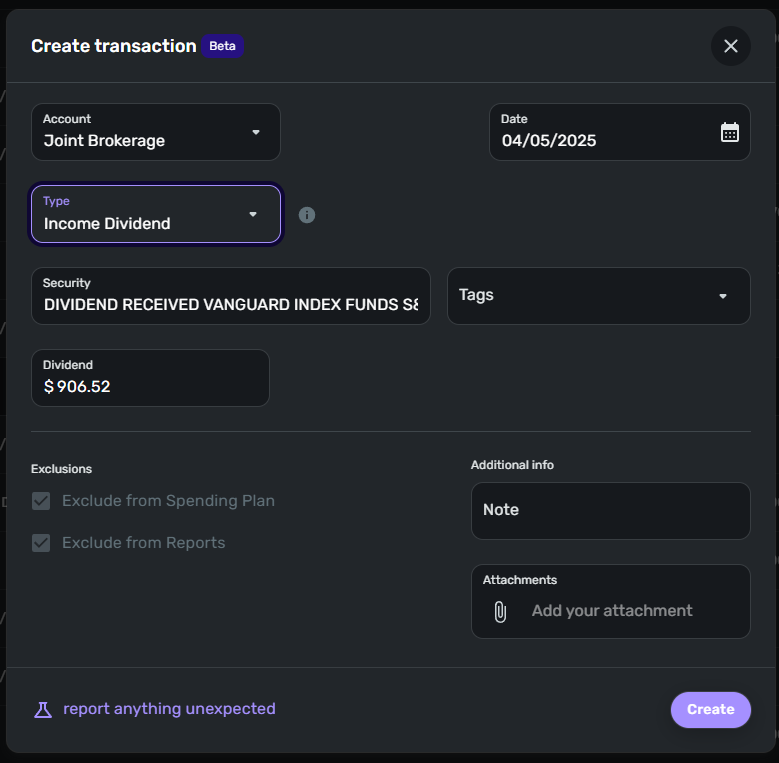Screen dimensions: 779x763
Task: Click the Security input field
Action: click(x=231, y=304)
